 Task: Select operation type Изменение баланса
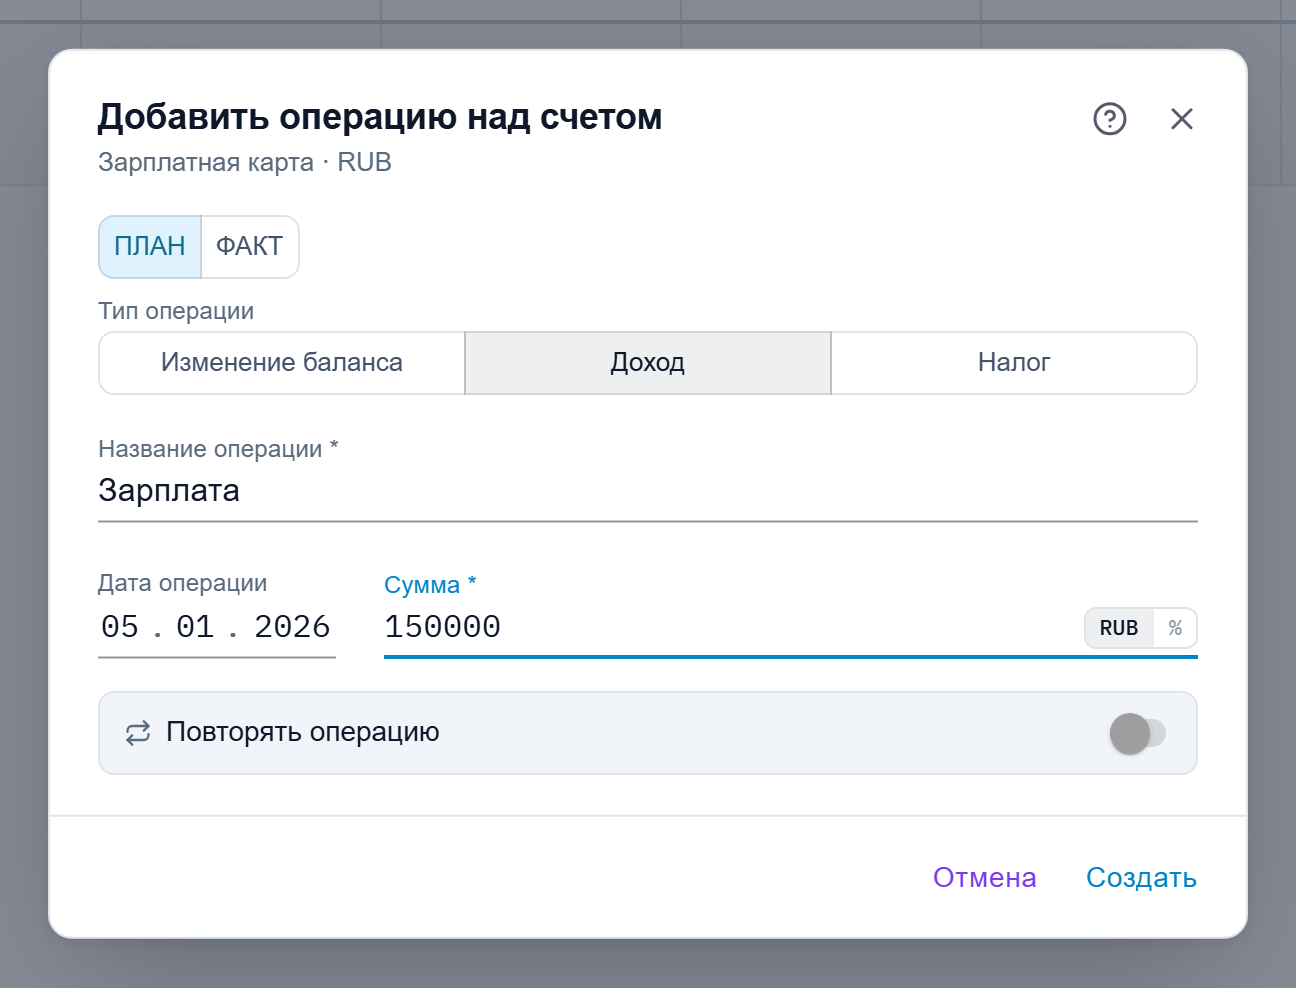282,363
